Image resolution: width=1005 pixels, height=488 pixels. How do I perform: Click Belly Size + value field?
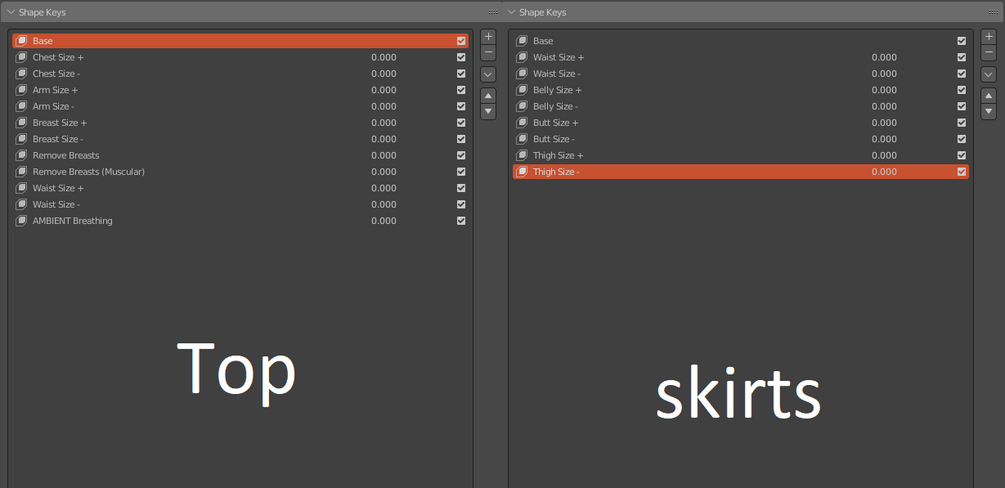[885, 90]
